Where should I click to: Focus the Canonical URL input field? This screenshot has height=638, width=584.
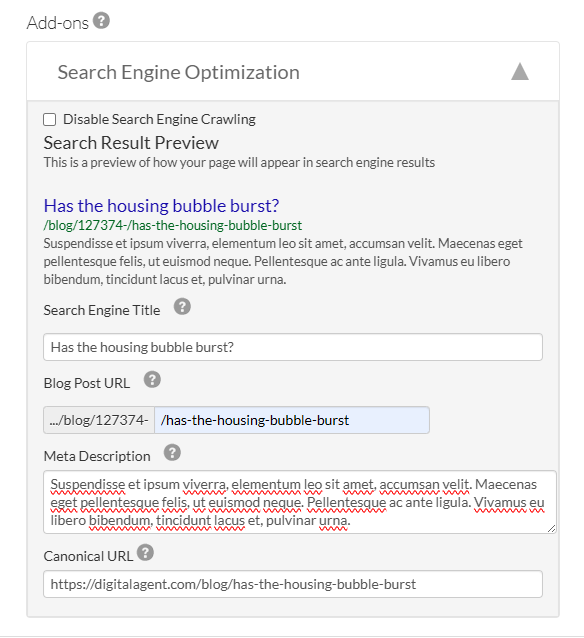[293, 584]
